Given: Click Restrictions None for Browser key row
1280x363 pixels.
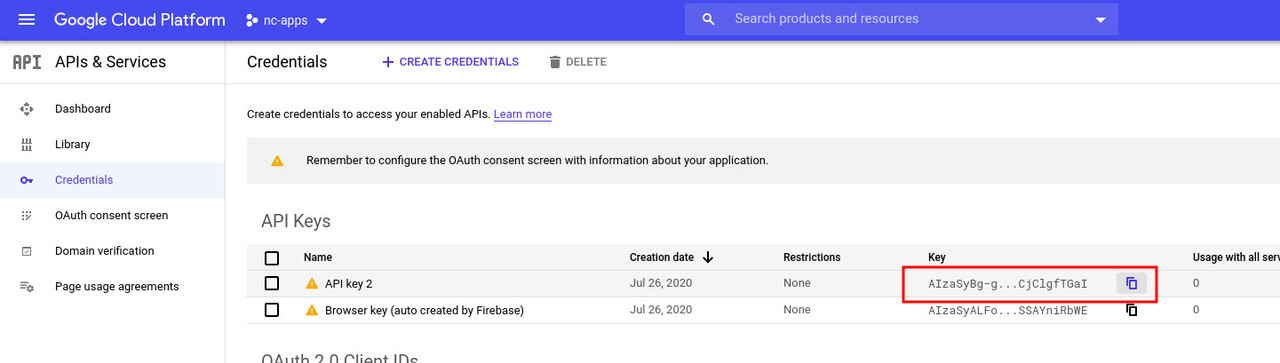Looking at the screenshot, I should click(x=797, y=310).
